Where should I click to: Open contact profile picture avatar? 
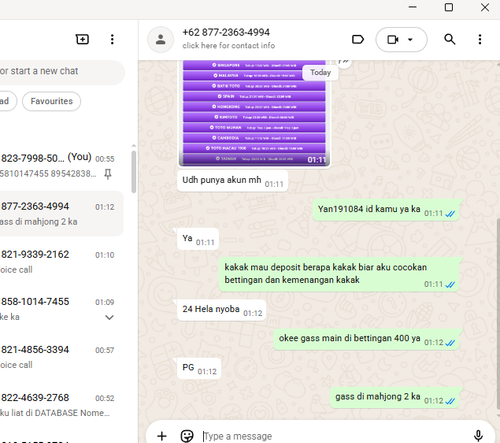(161, 40)
